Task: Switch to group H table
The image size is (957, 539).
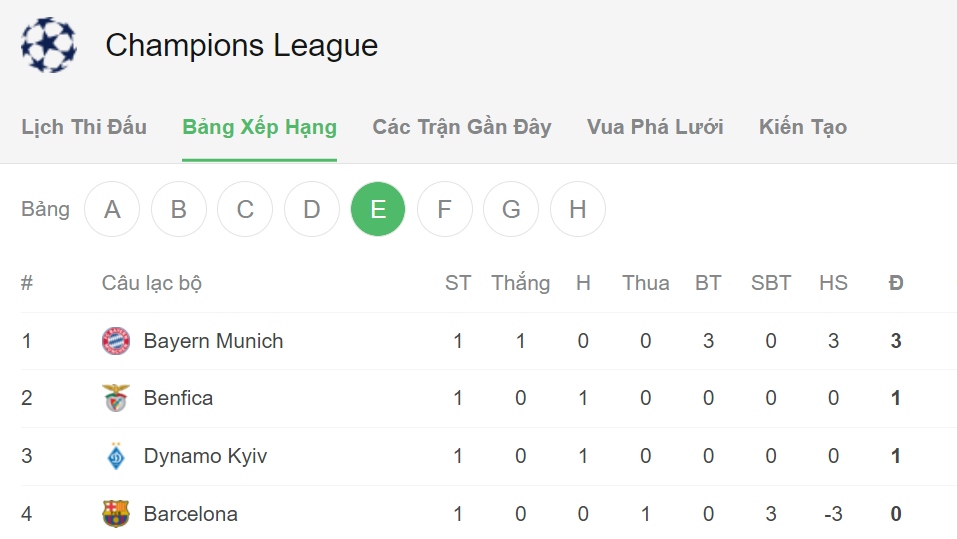Action: [x=578, y=209]
